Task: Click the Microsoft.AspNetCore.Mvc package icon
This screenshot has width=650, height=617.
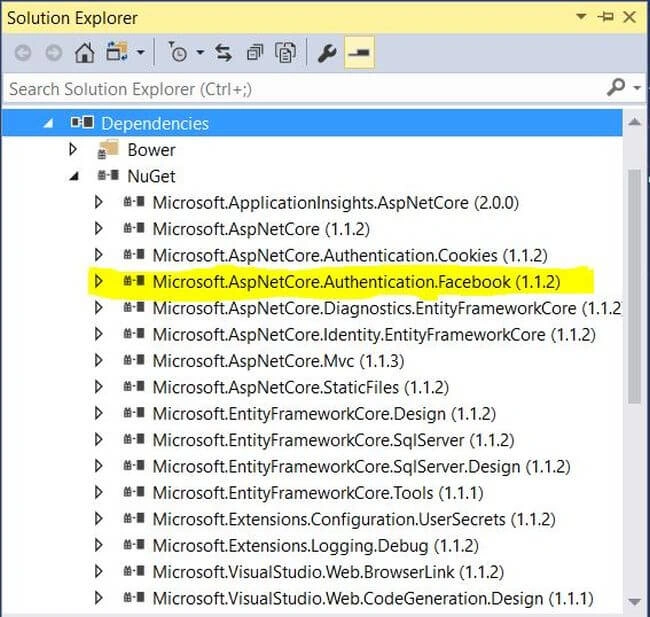Action: 134,360
